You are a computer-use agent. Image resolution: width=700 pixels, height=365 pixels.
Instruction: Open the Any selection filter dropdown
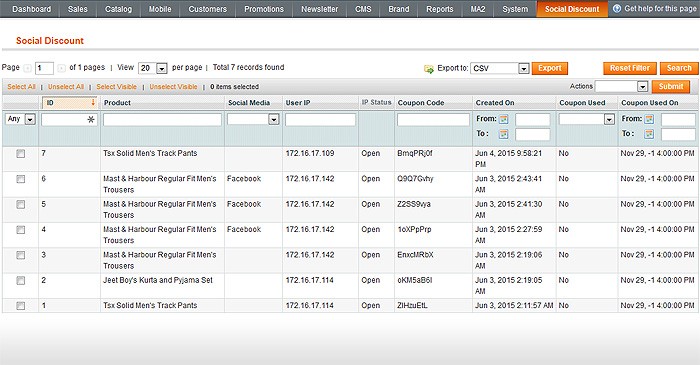[20, 119]
